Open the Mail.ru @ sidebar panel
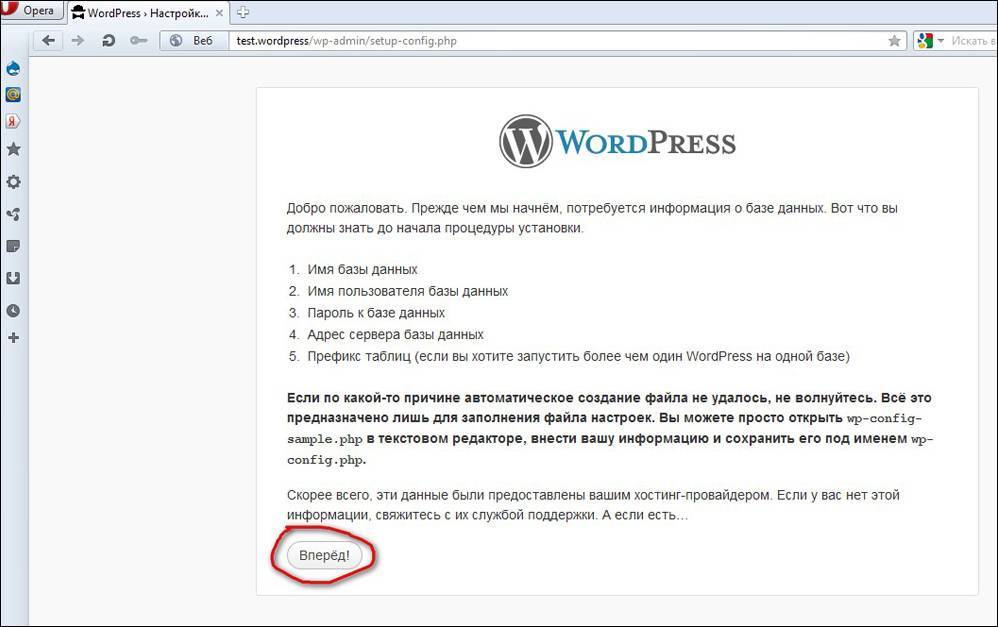The image size is (998, 627). [x=13, y=95]
